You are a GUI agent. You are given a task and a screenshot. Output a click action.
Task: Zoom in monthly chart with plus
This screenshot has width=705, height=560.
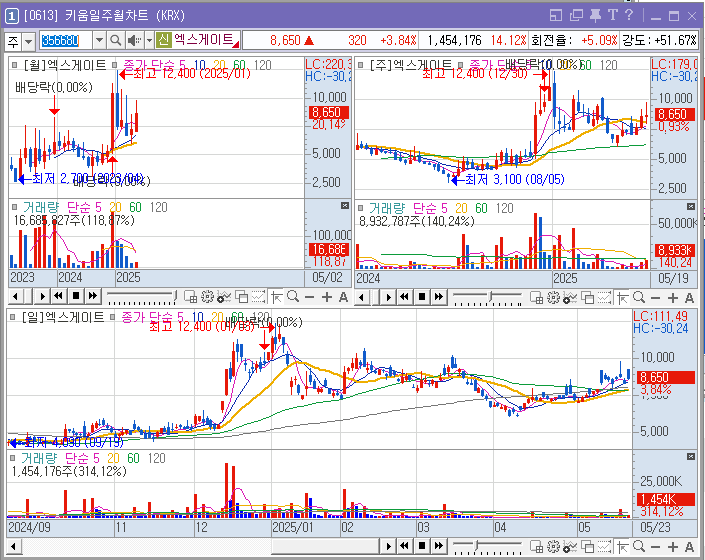click(327, 297)
